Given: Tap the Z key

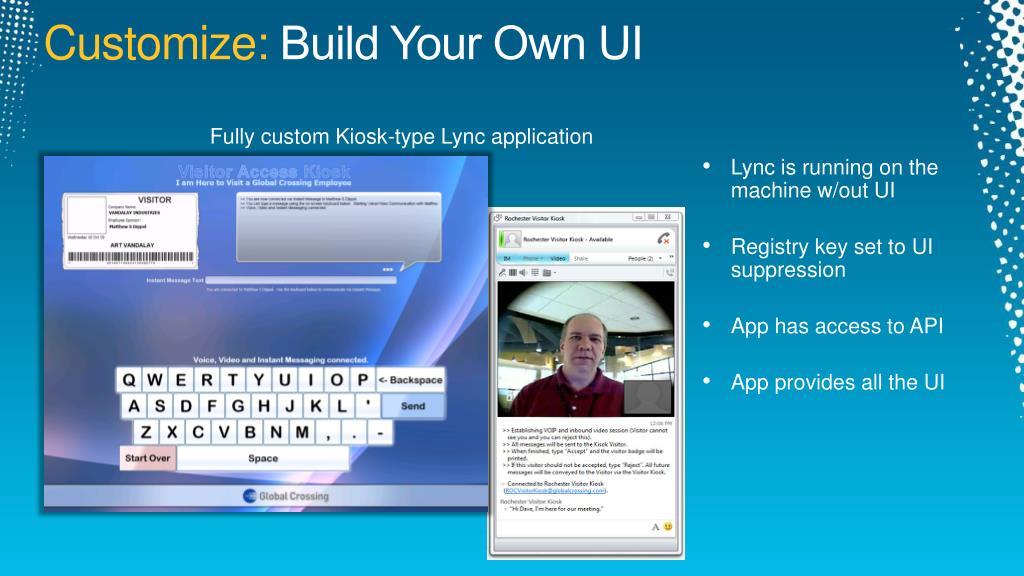Looking at the screenshot, I should click(x=146, y=432).
